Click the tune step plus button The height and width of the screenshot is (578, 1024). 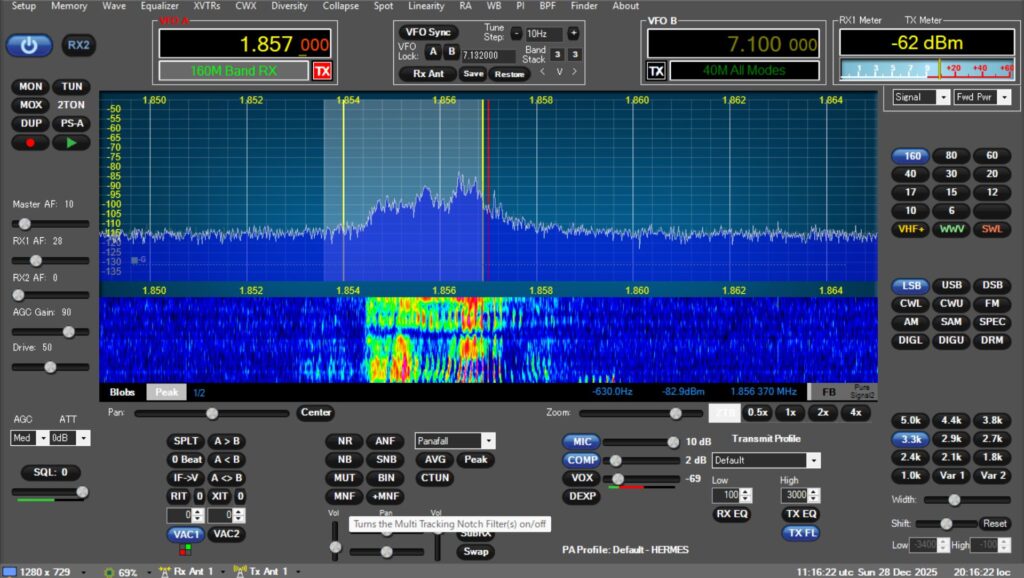pyautogui.click(x=573, y=33)
